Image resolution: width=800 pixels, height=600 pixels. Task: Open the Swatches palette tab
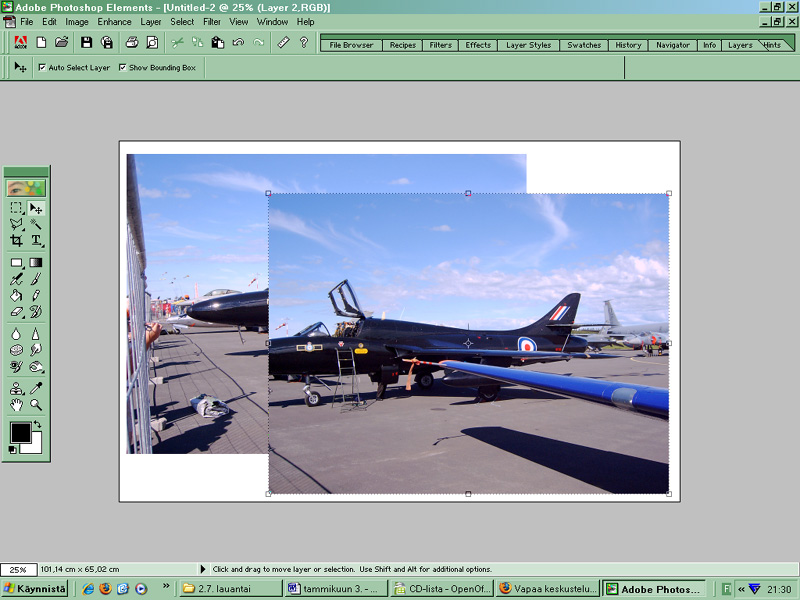click(x=584, y=45)
